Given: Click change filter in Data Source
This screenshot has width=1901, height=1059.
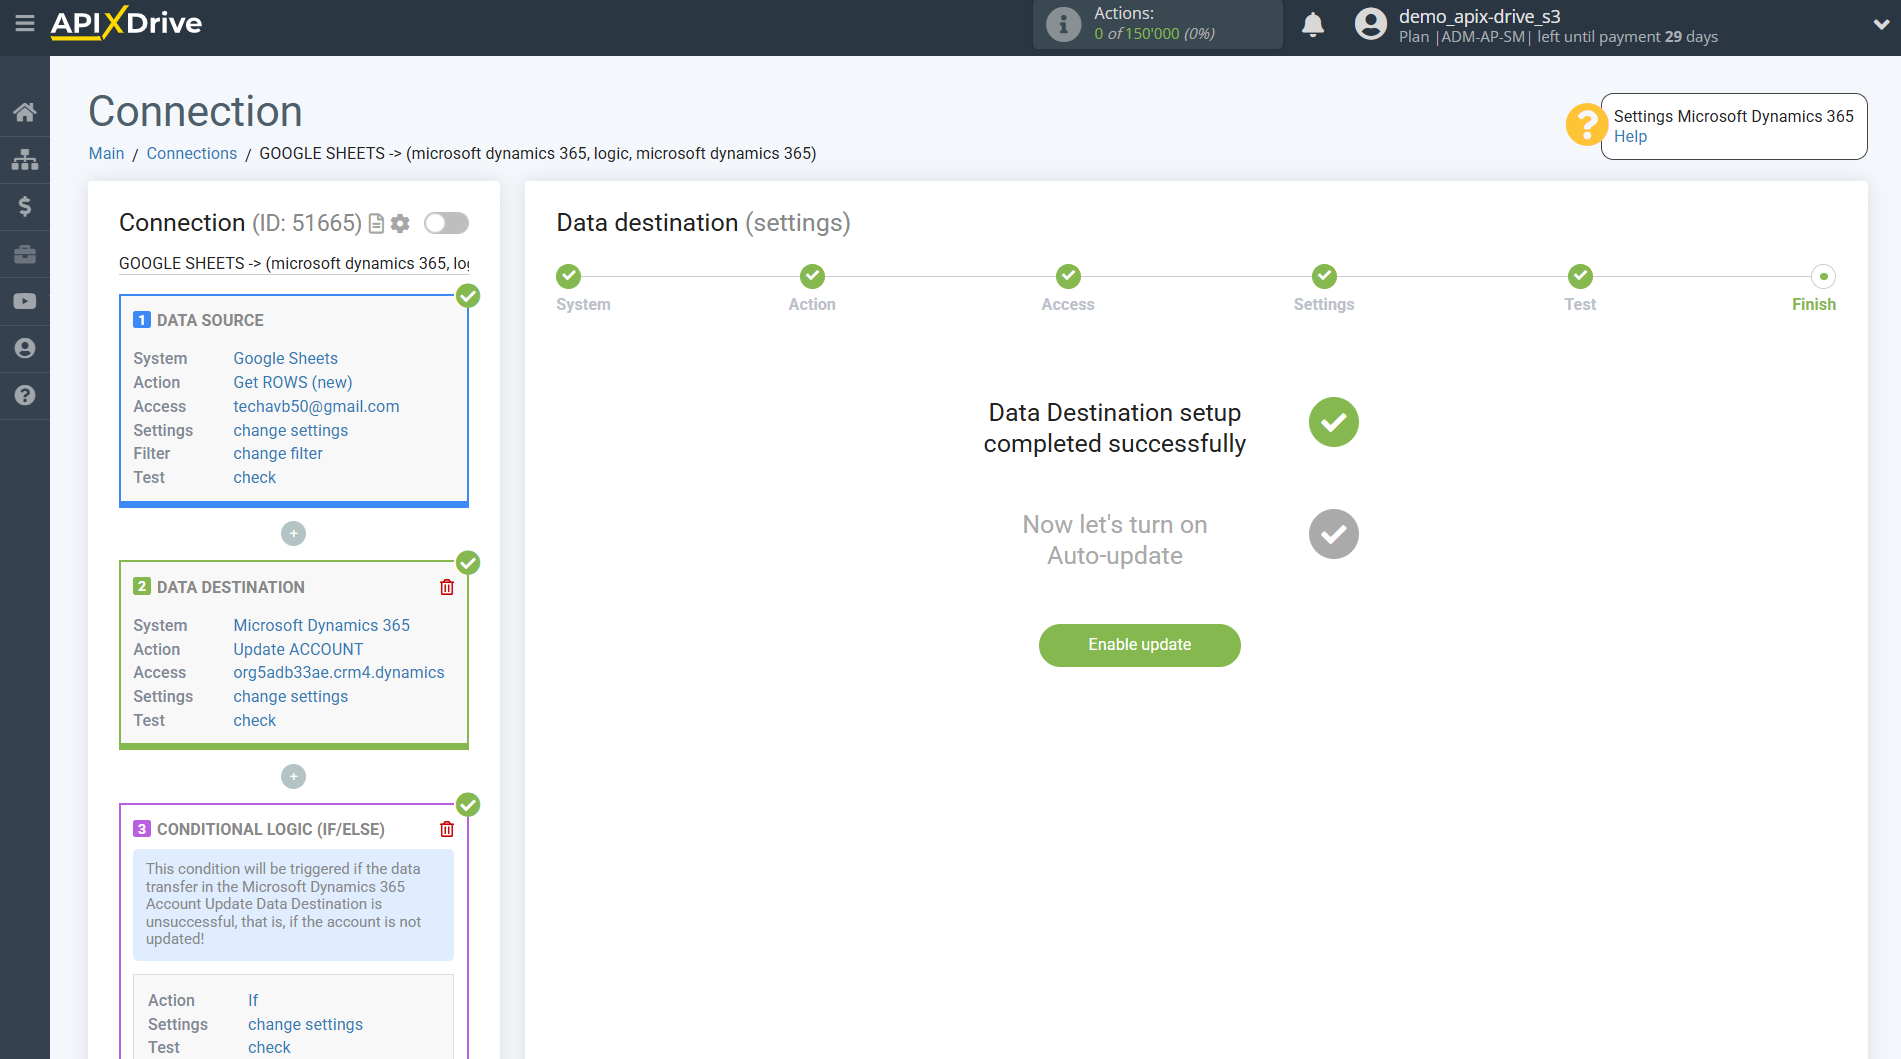Looking at the screenshot, I should coord(278,453).
